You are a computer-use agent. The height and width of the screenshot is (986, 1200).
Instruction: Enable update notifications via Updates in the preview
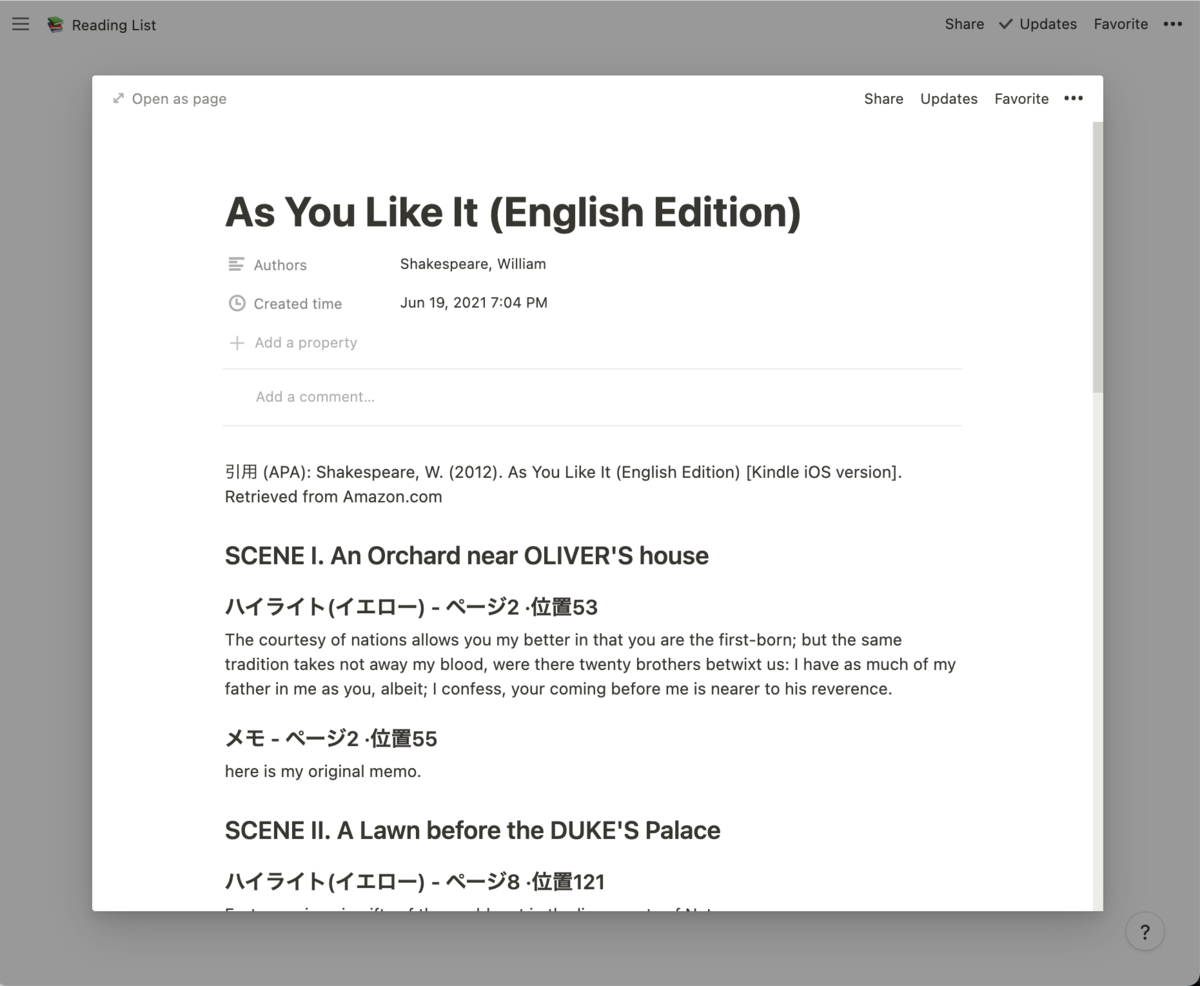[948, 98]
